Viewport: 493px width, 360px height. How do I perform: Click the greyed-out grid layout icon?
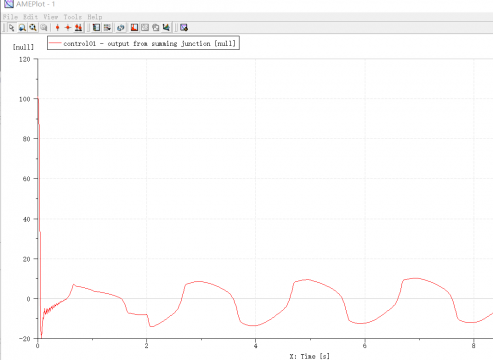(145, 28)
